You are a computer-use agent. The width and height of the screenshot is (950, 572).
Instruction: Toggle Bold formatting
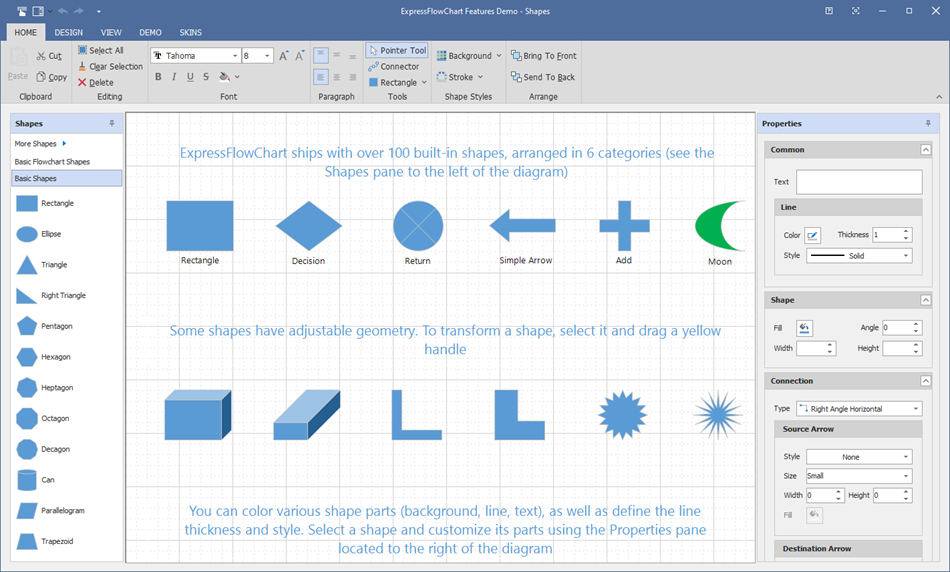[158, 77]
